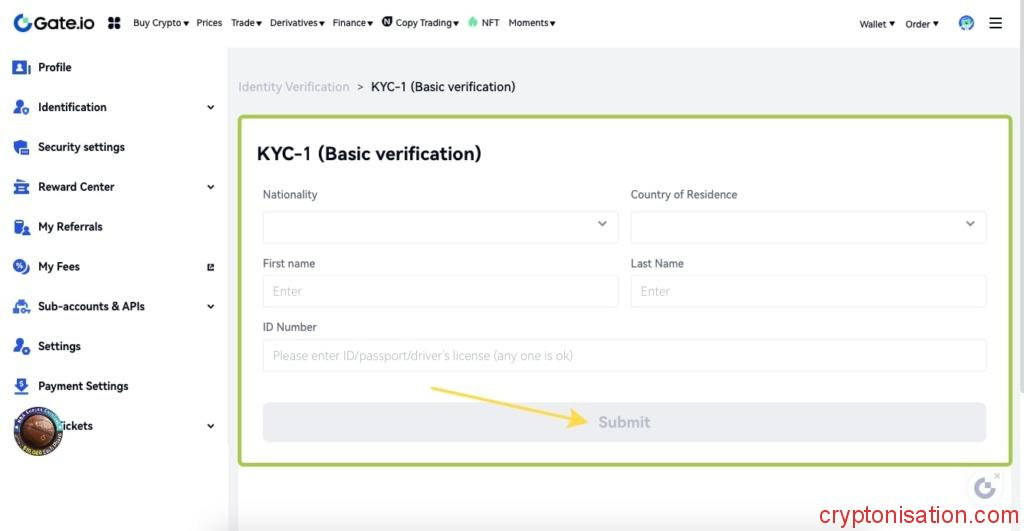Open the hamburger menu icon
The image size is (1024, 531).
[995, 23]
